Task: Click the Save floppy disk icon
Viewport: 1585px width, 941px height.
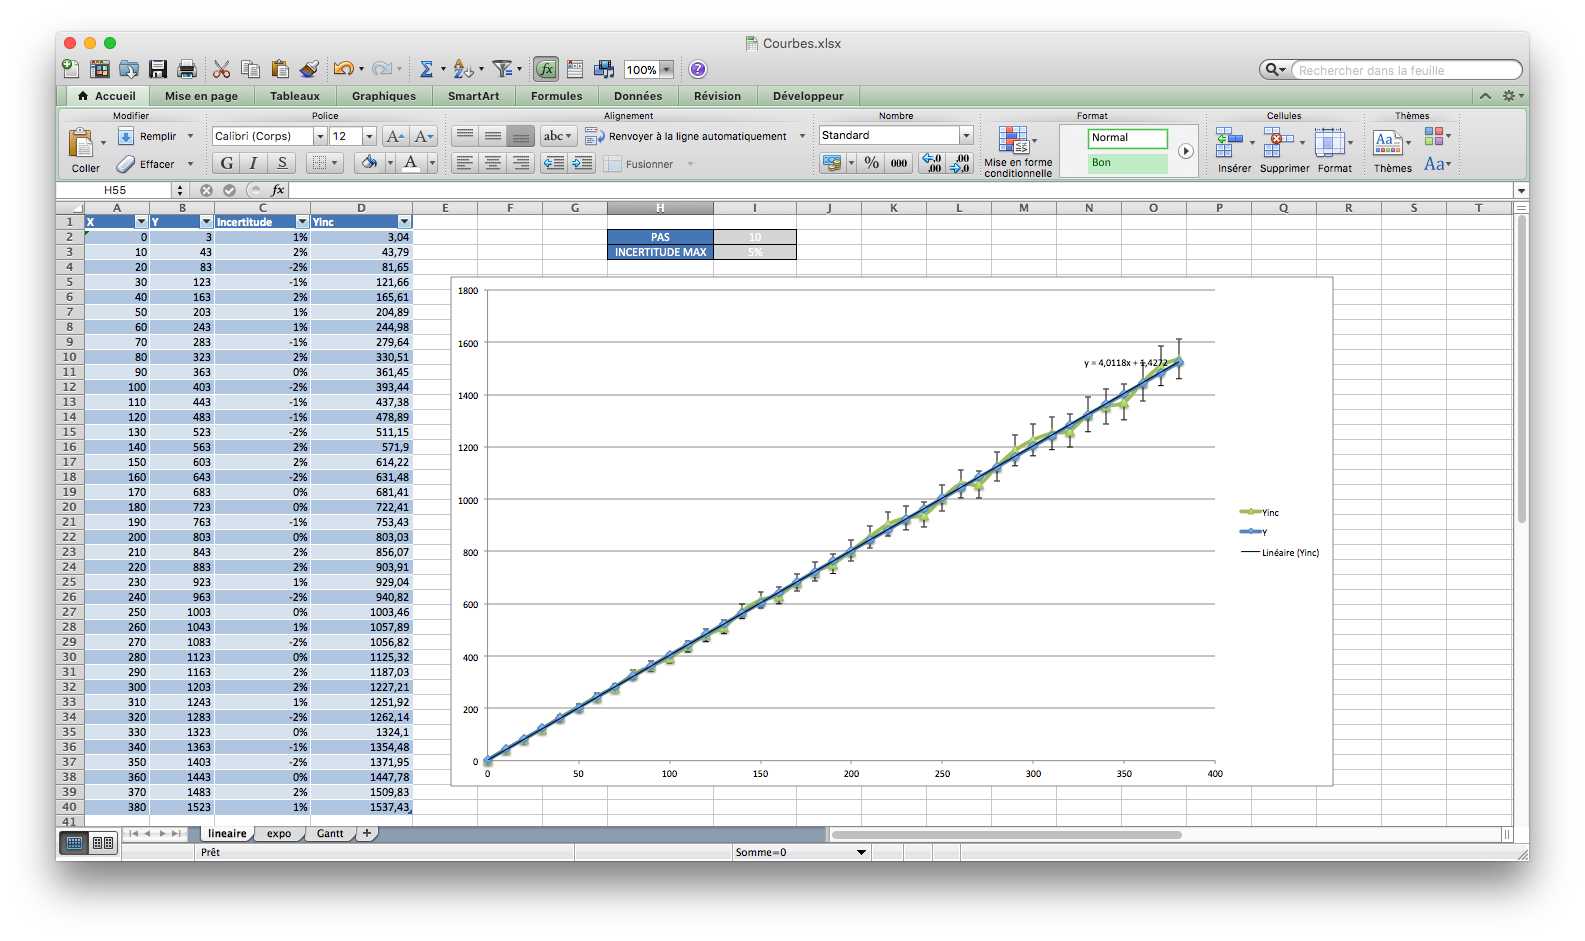Action: (158, 69)
